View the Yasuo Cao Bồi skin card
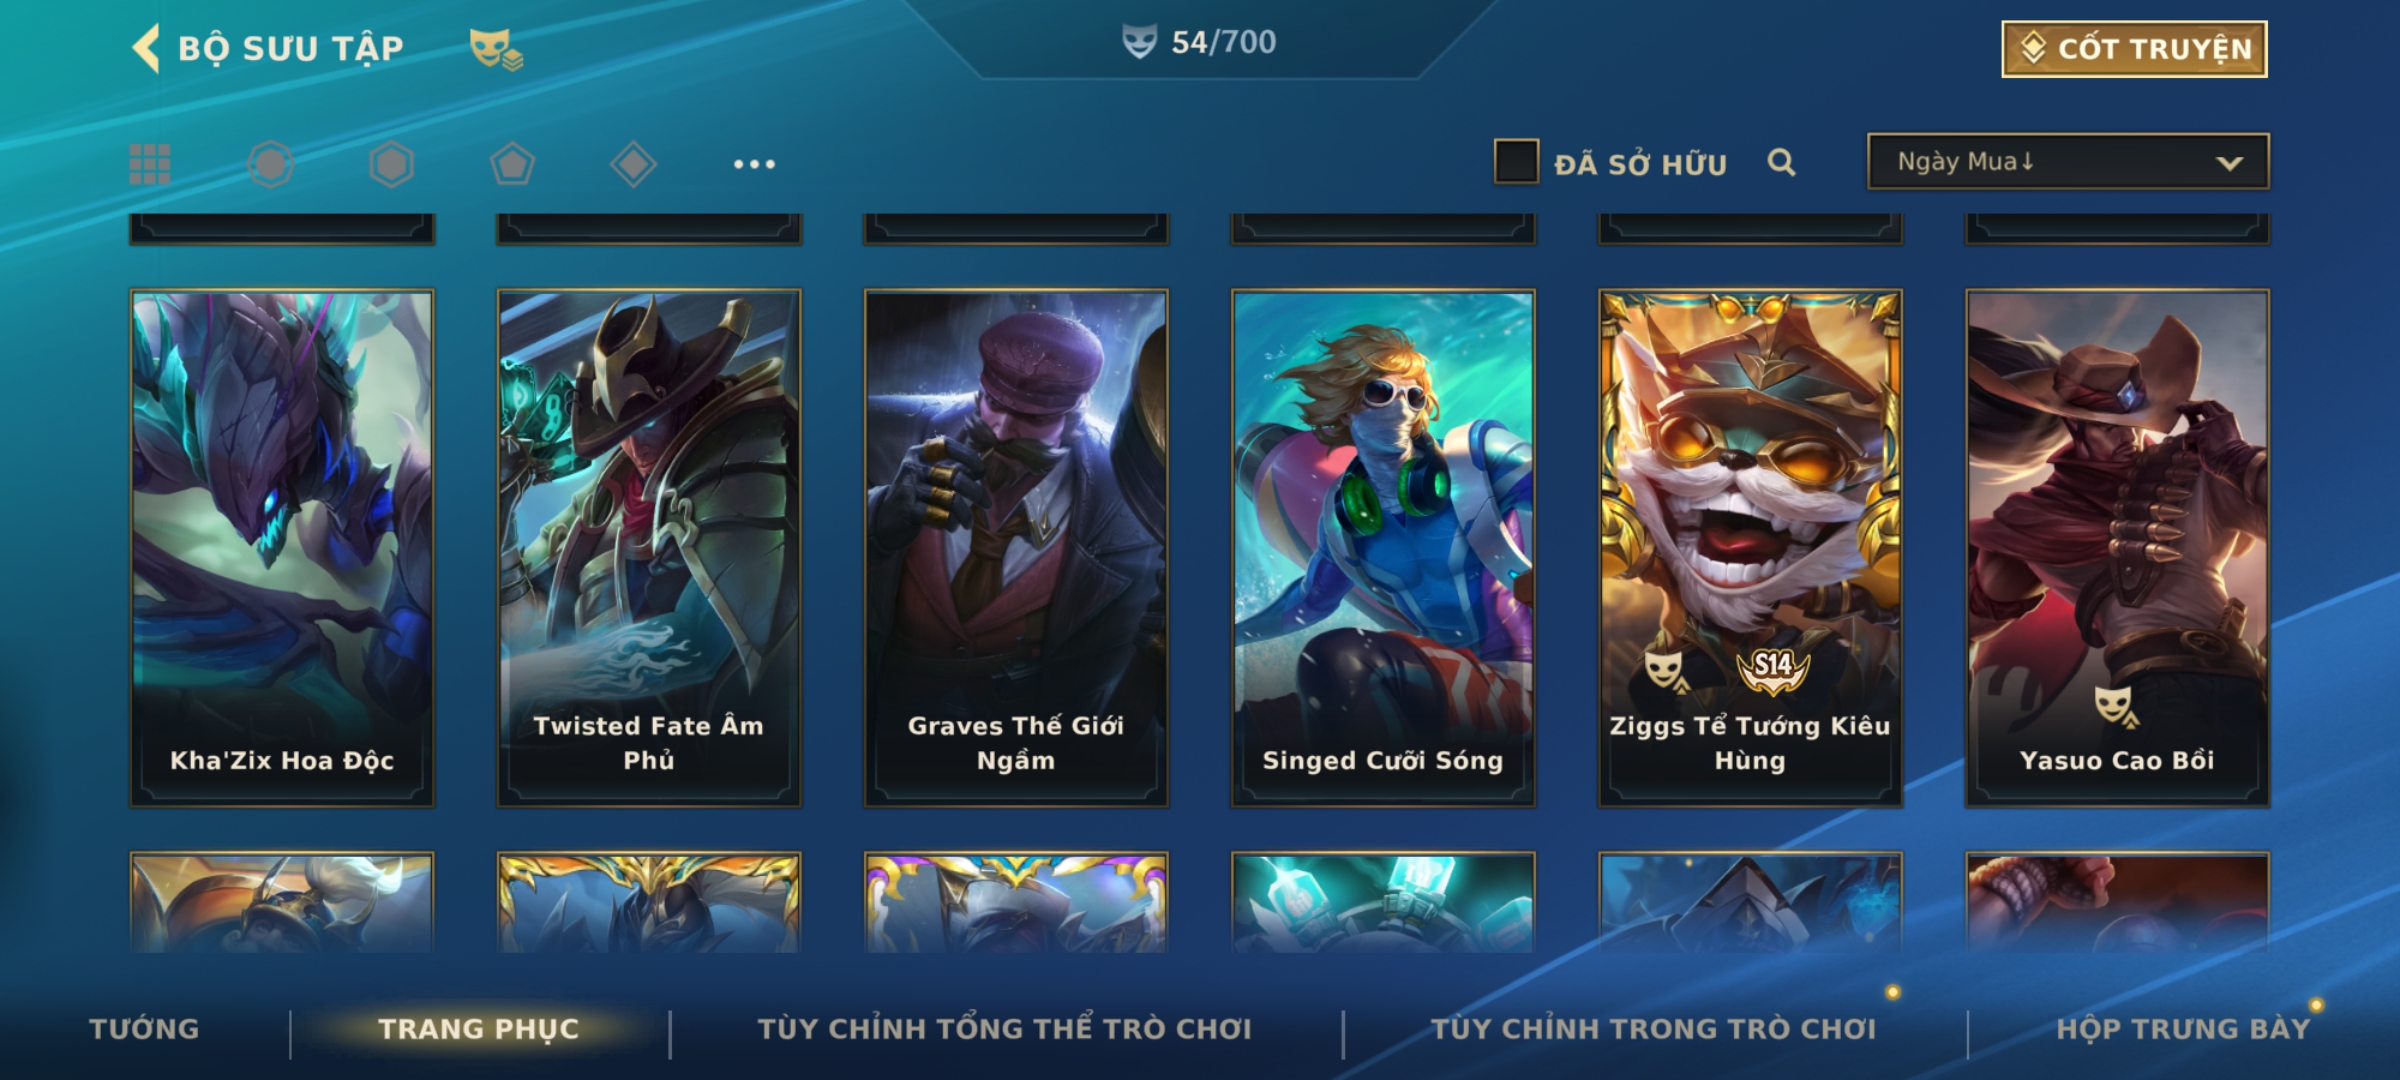2400x1080 pixels. pos(2117,548)
